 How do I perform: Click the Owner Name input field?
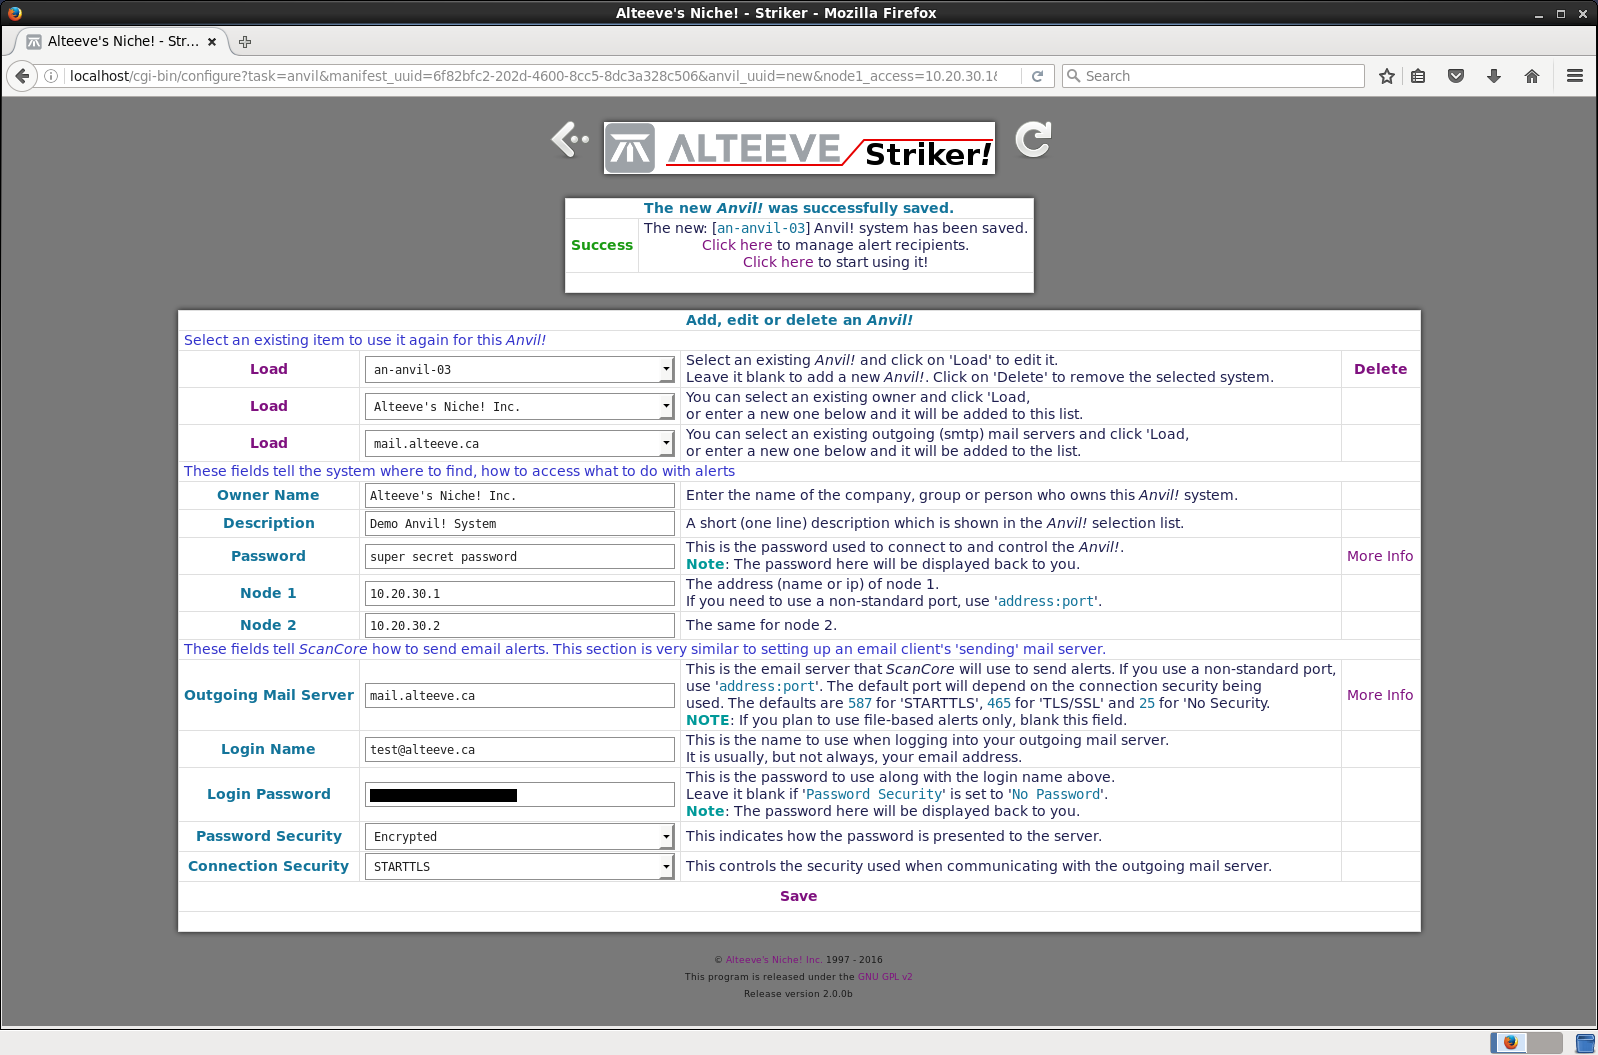click(x=520, y=496)
